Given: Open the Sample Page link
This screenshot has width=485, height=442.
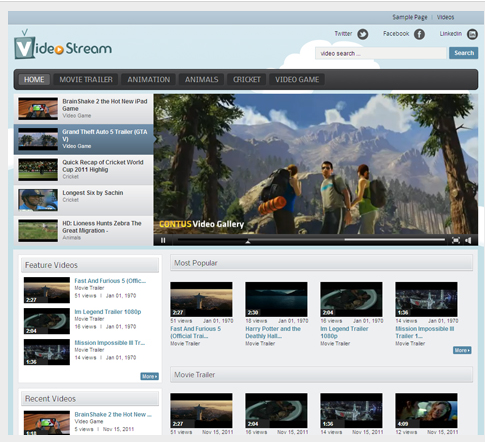Looking at the screenshot, I should (x=410, y=17).
